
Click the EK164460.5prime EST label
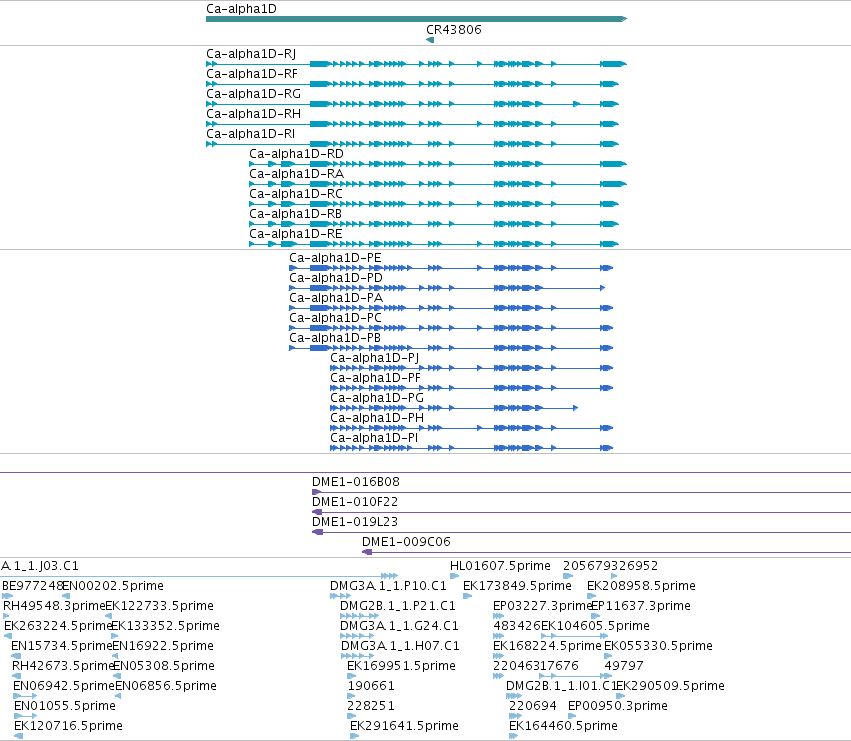(563, 726)
